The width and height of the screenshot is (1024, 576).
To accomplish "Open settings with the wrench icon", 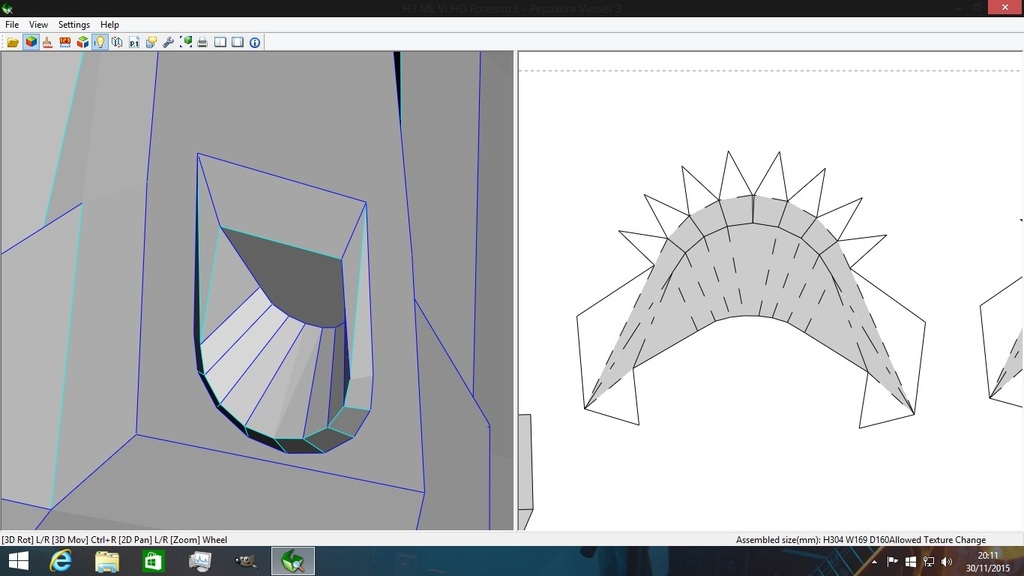I will [x=168, y=42].
